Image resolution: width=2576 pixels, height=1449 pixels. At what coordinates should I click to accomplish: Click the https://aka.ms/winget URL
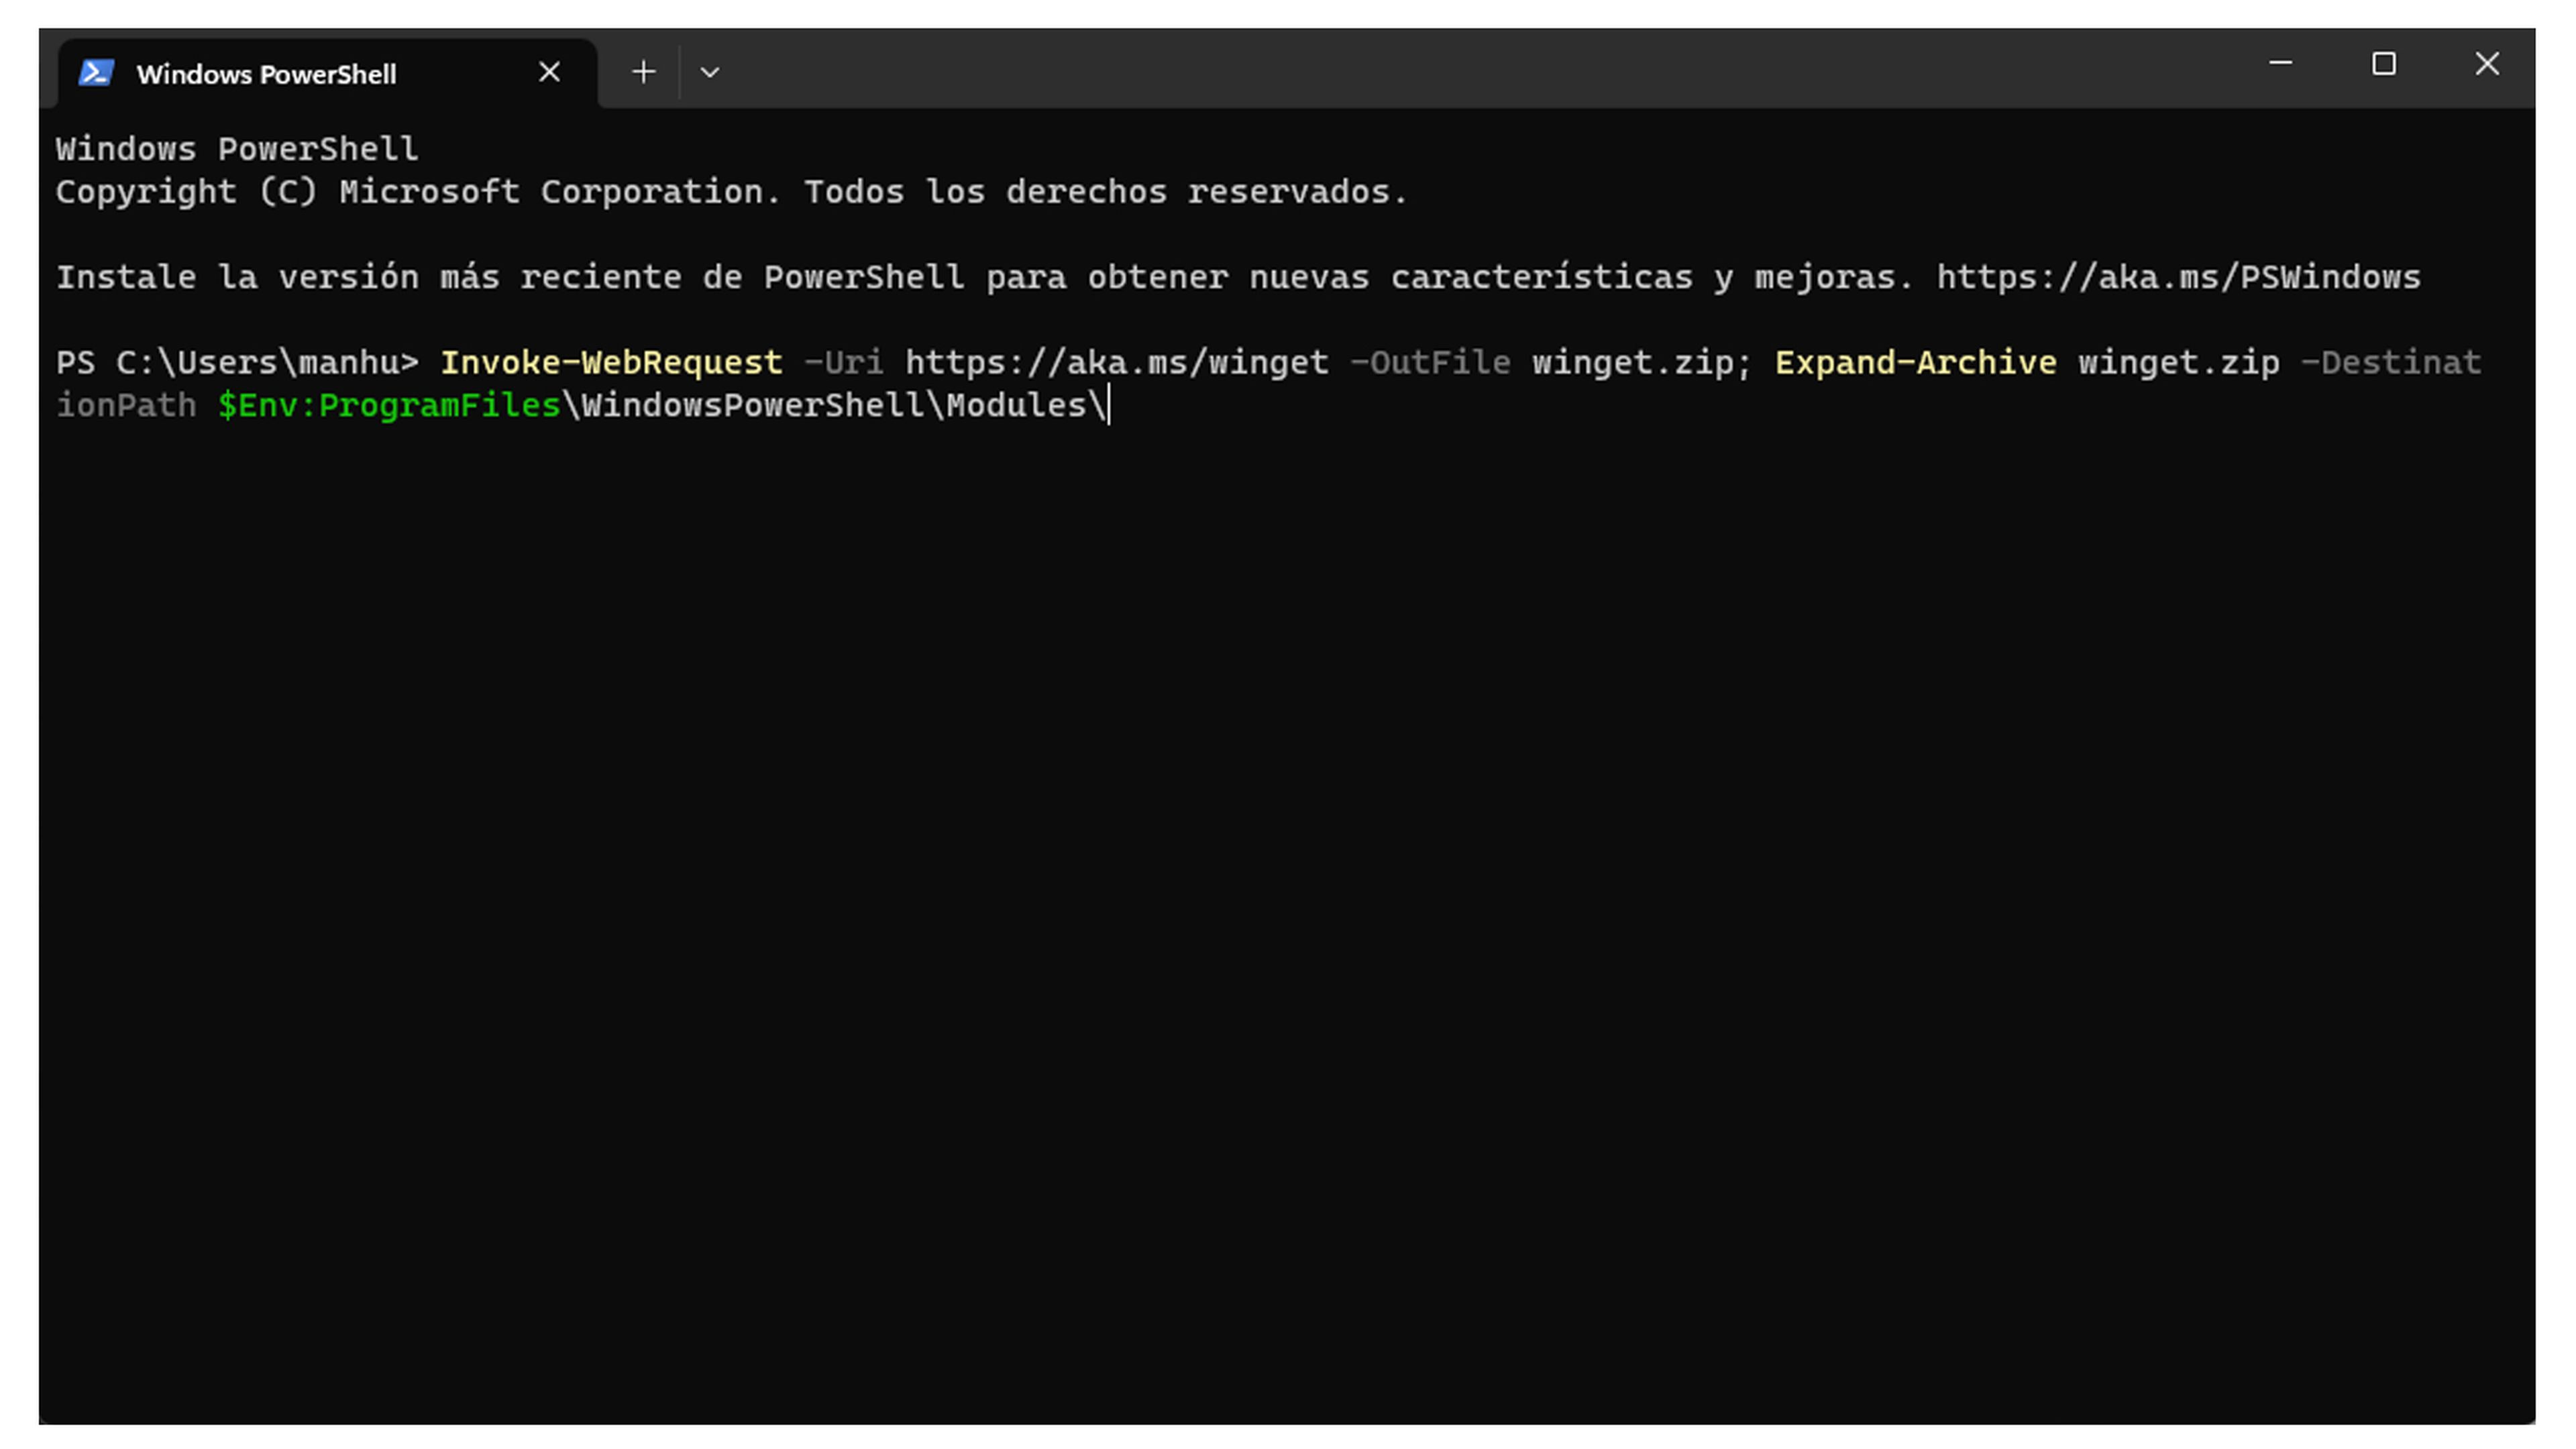pos(1117,362)
